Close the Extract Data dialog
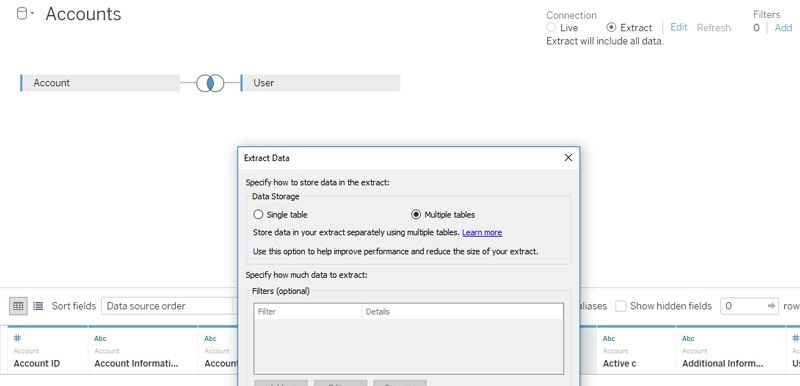Screen dimensions: 800x386 tap(568, 158)
